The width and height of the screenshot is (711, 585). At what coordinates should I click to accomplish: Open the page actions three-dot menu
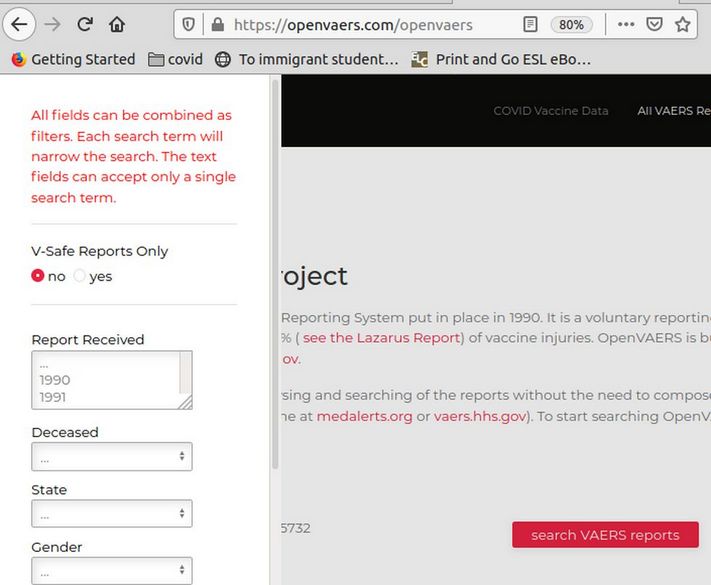pyautogui.click(x=626, y=24)
